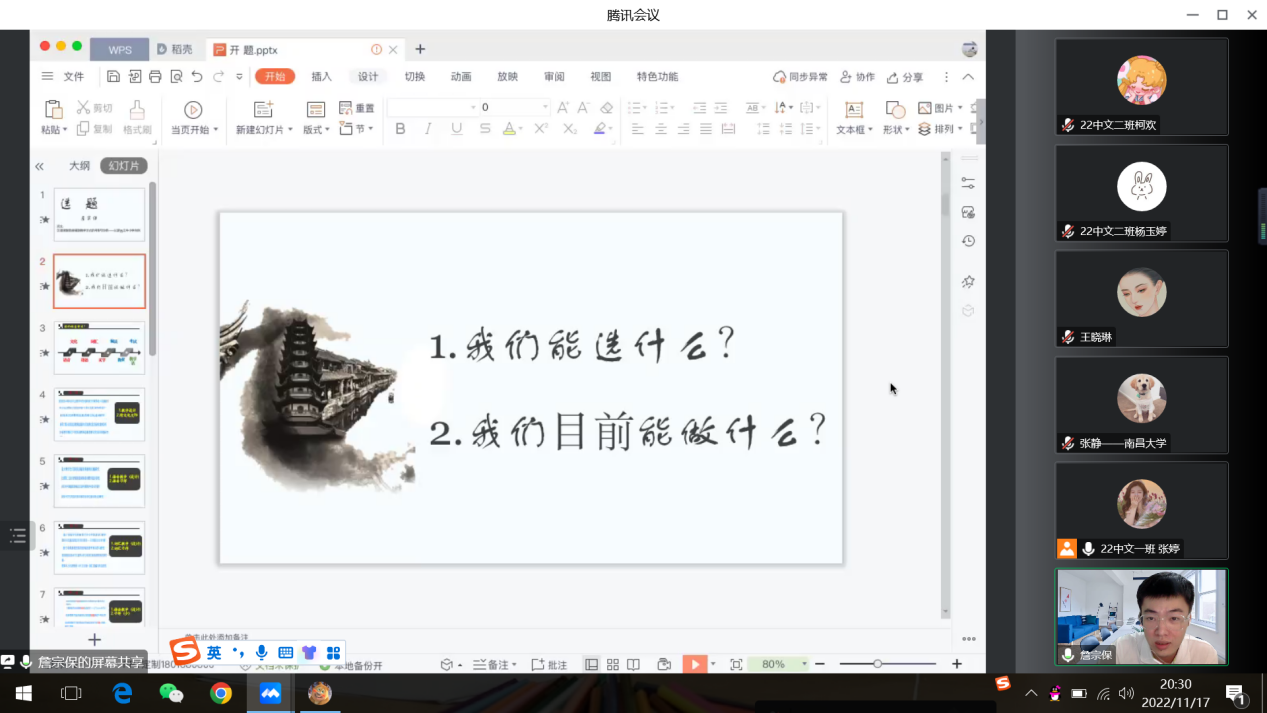
Task: Start slideshow from current slide (当页开始)
Action: [193, 109]
